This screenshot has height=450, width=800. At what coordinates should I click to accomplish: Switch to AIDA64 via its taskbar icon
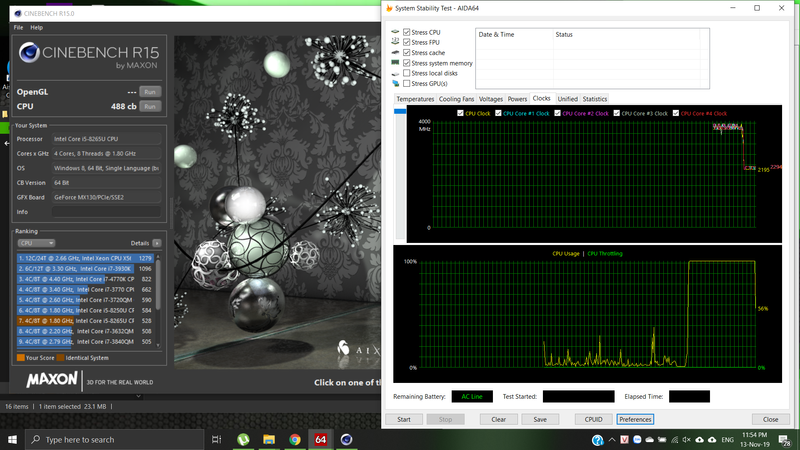320,439
